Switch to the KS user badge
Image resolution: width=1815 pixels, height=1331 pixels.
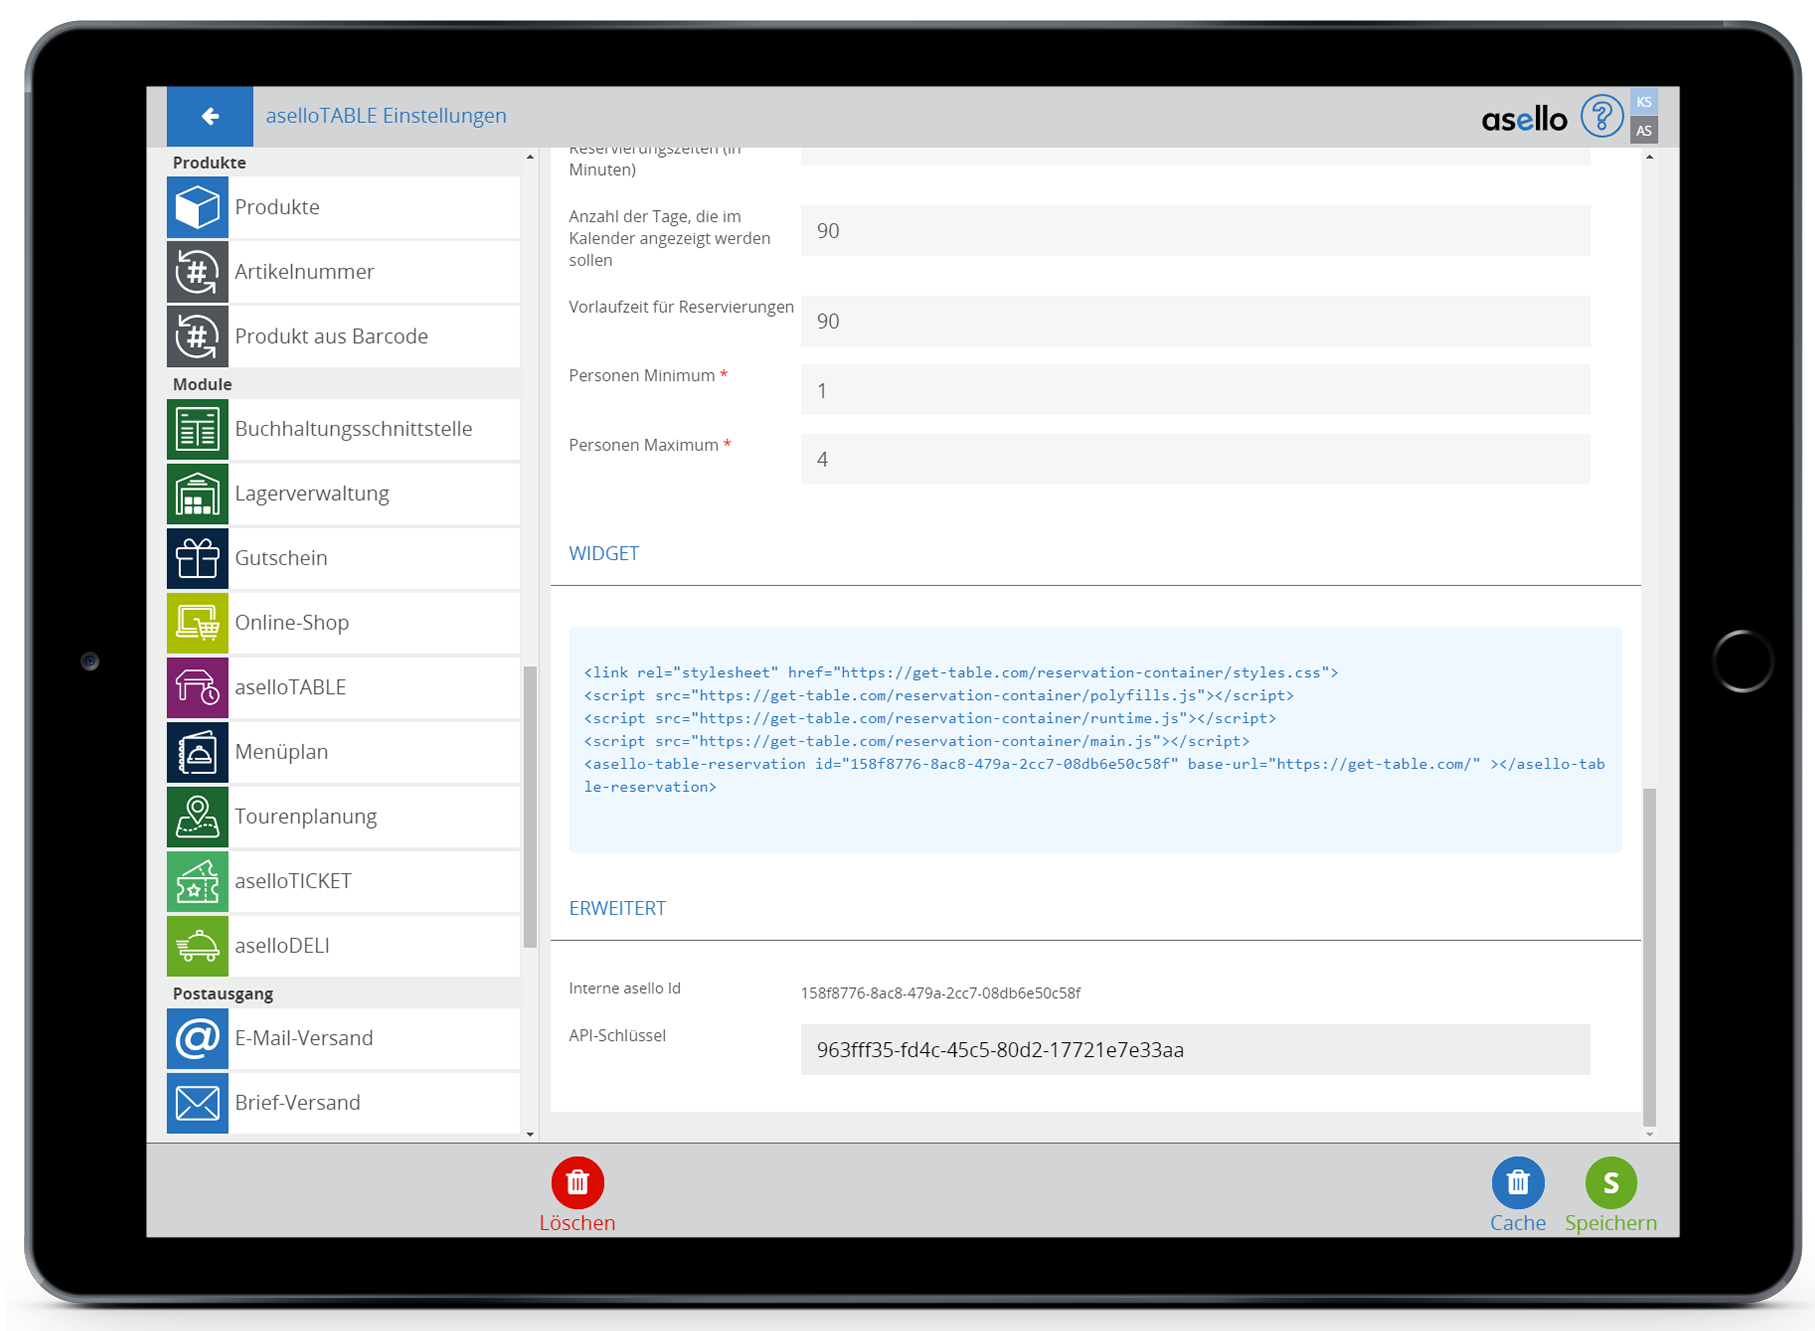coord(1643,102)
